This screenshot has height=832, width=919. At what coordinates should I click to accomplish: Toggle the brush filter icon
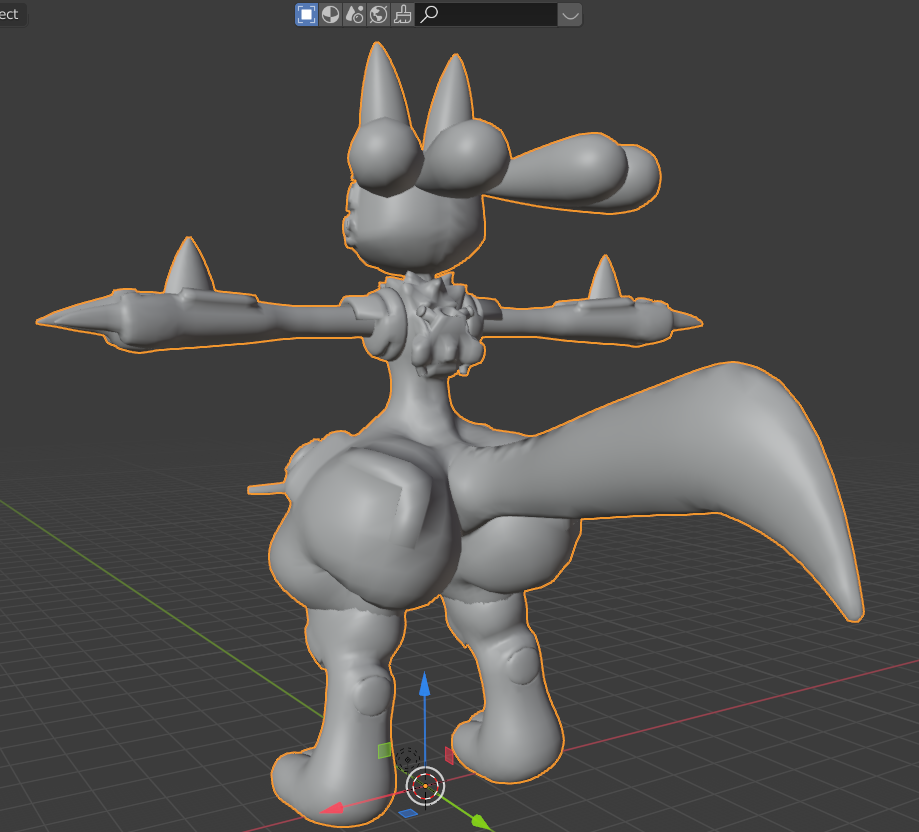click(402, 14)
